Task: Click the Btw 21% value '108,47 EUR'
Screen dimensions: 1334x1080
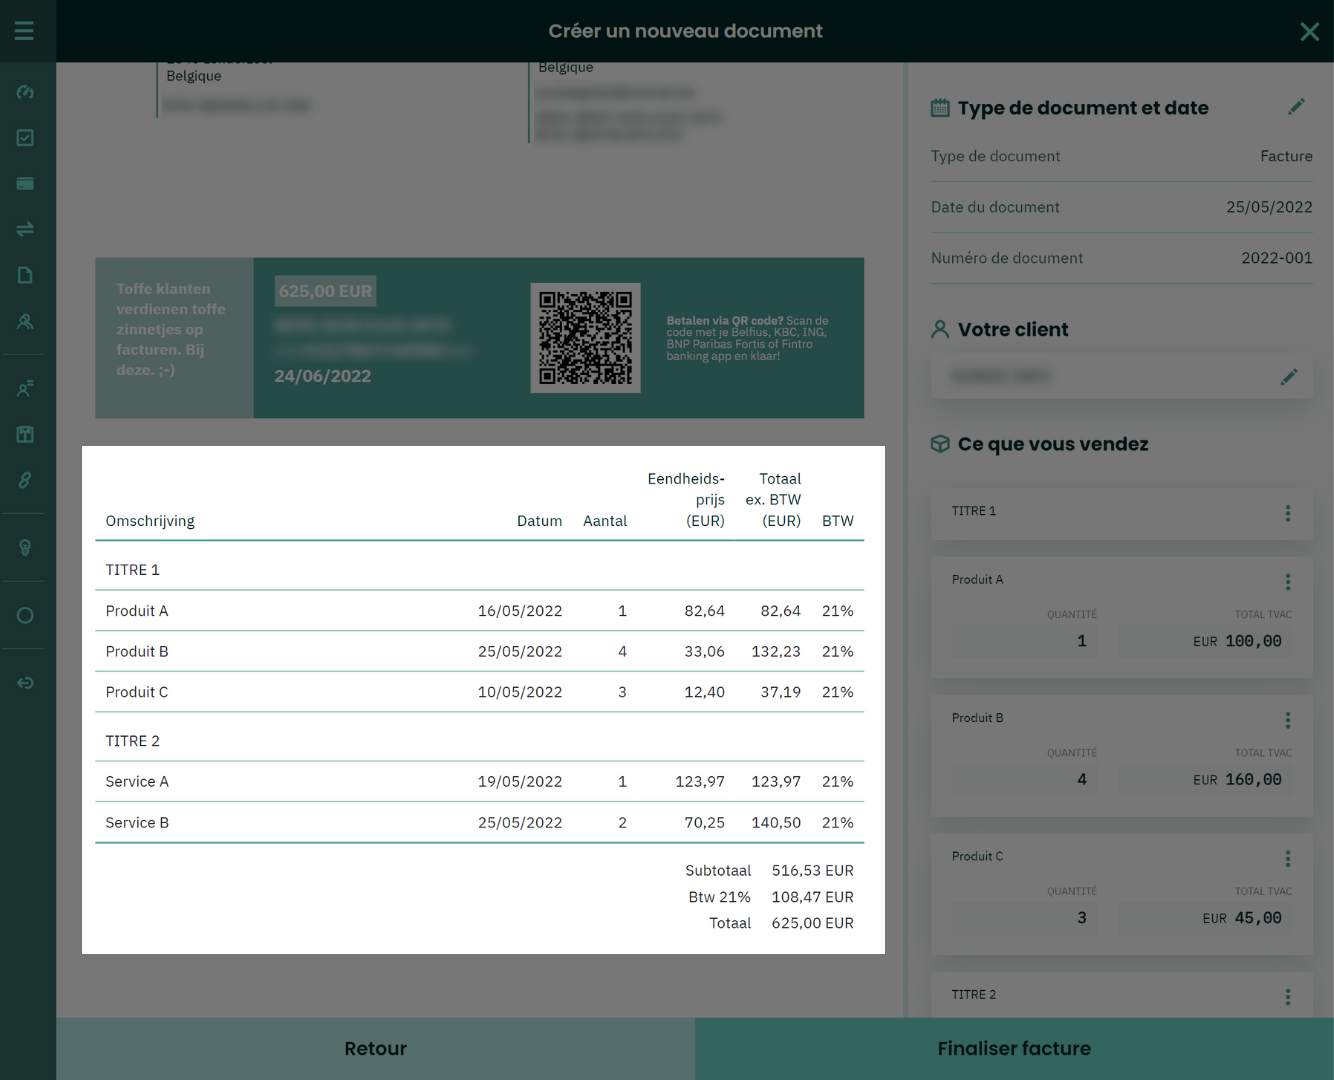Action: (x=812, y=897)
